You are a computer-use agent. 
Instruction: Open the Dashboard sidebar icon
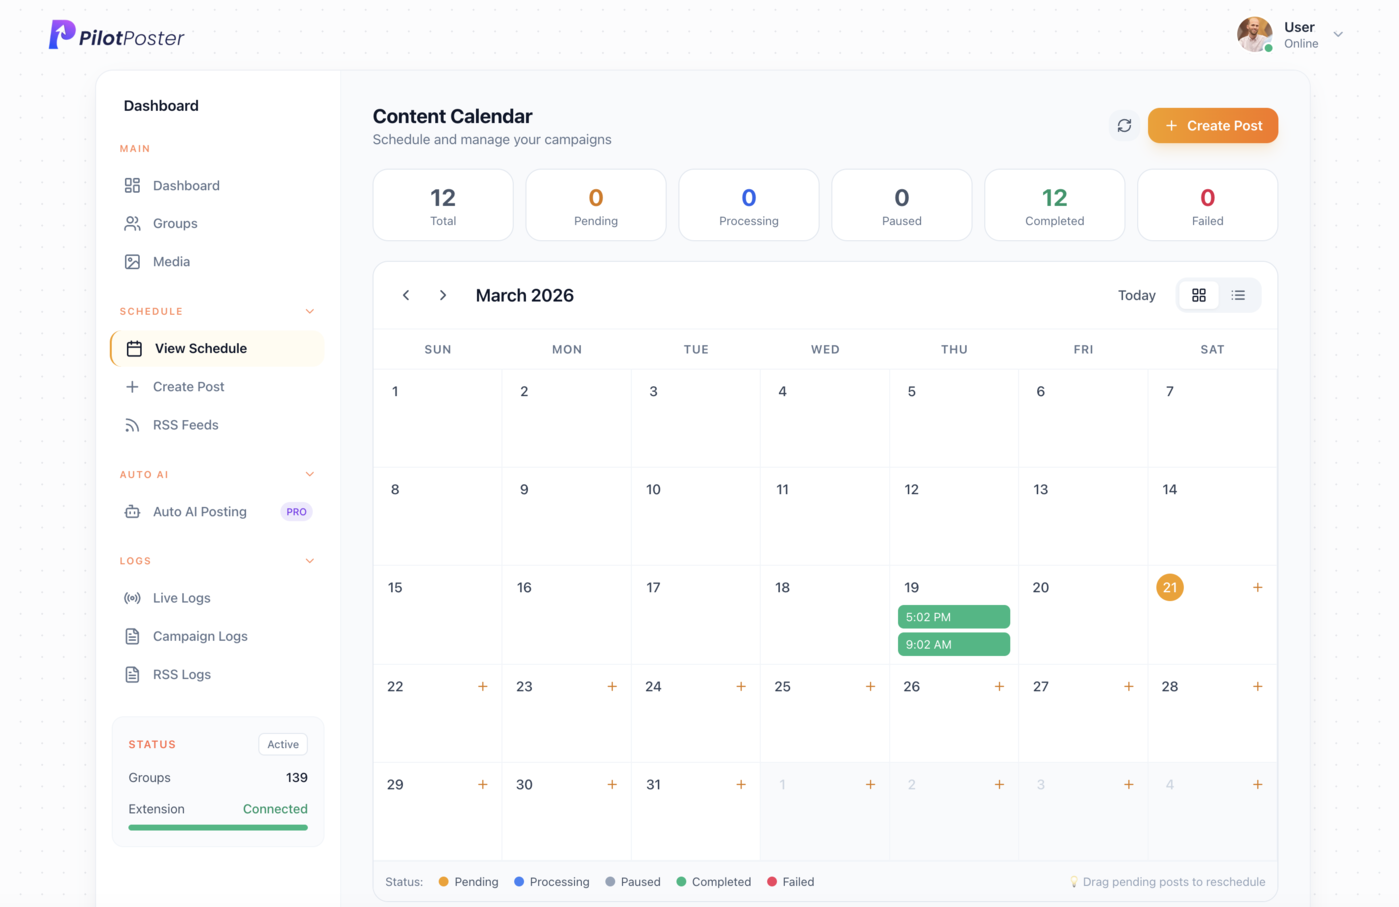point(132,185)
